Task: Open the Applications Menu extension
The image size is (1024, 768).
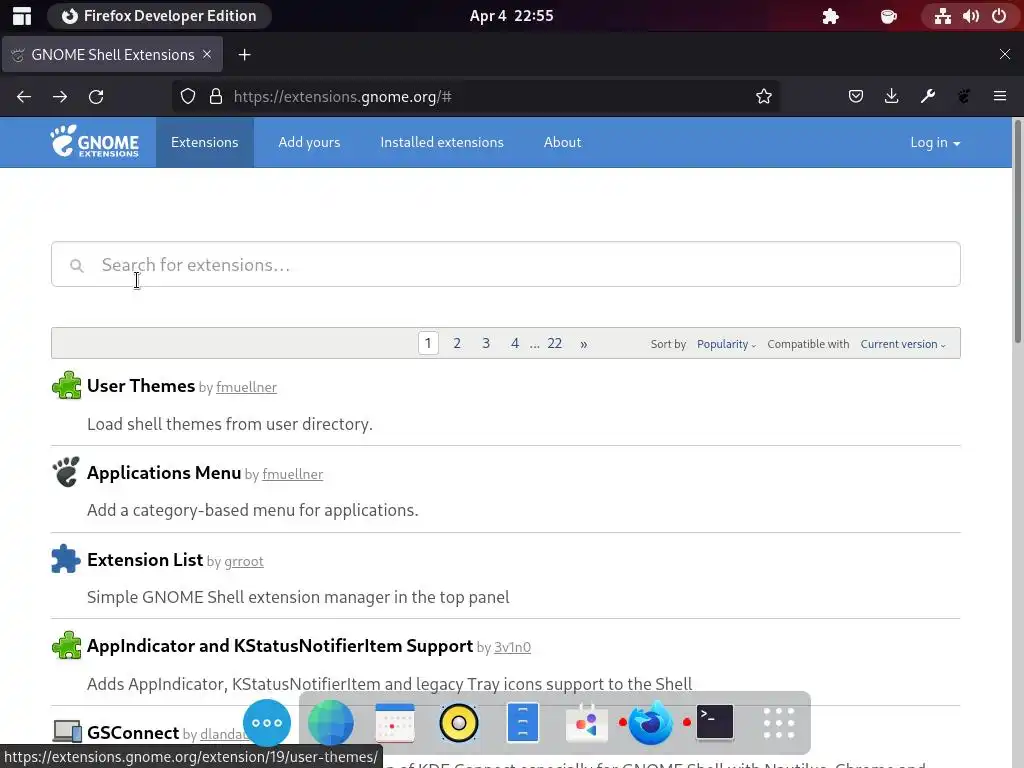Action: tap(164, 473)
